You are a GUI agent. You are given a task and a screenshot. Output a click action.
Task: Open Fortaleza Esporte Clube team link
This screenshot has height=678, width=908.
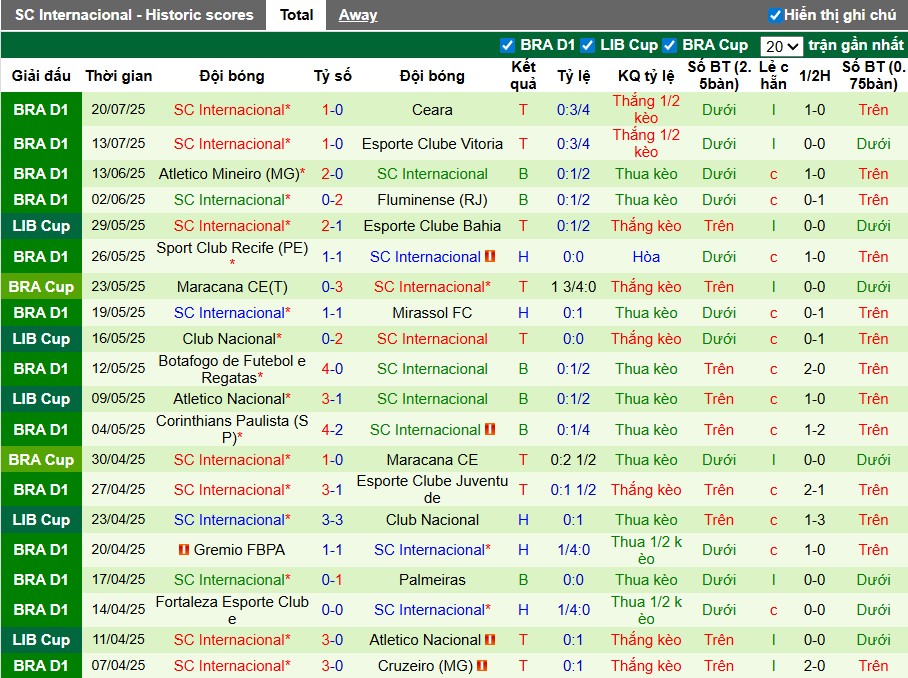tap(232, 610)
